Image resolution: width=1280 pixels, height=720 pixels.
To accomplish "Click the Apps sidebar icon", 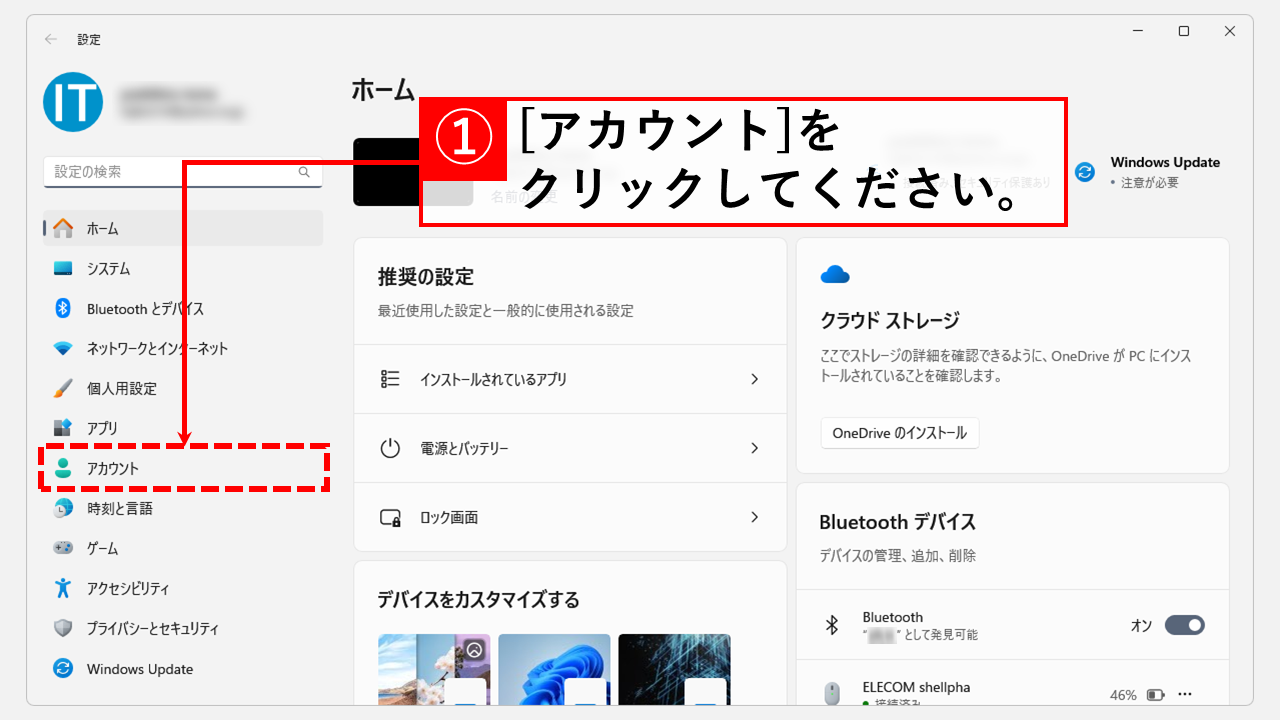I will pyautogui.click(x=63, y=428).
